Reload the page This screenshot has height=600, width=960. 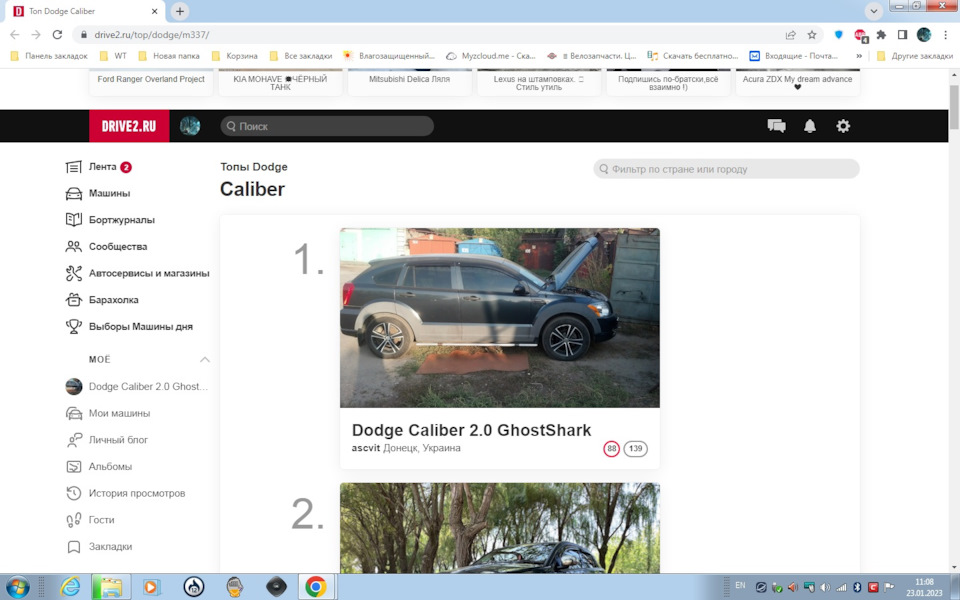(x=57, y=35)
